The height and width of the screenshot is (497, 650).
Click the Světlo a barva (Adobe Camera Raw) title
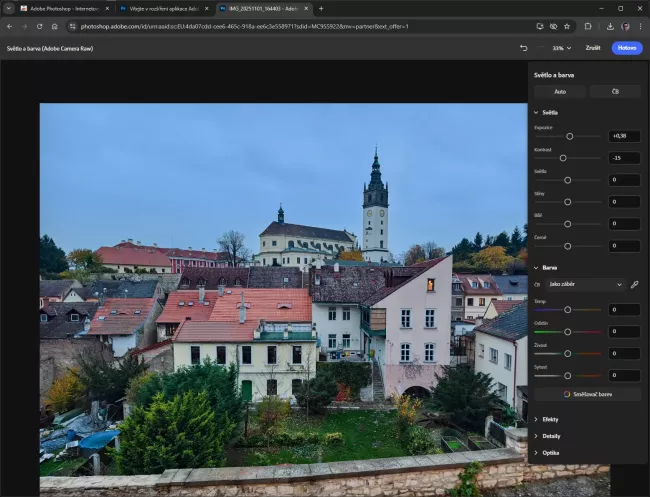point(50,48)
